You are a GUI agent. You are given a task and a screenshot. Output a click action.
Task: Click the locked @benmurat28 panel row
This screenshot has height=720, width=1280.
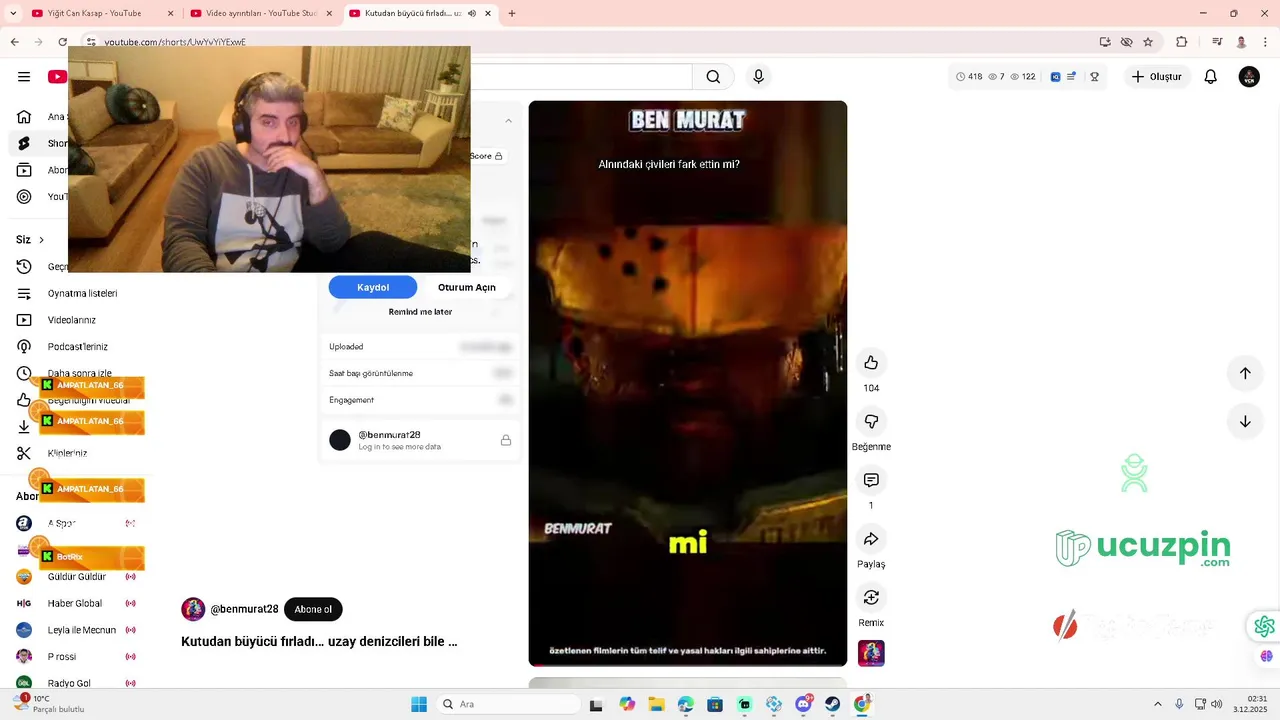point(420,440)
